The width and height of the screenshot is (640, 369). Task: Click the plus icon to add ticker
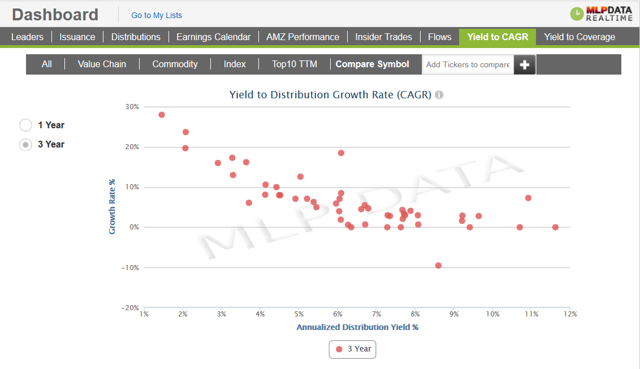coord(524,64)
